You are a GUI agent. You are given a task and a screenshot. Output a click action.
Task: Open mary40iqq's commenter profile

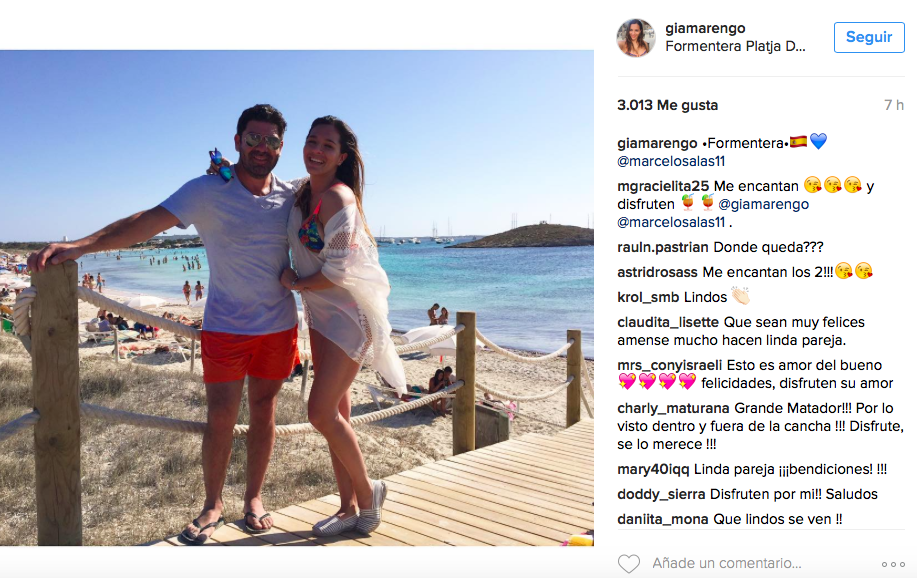[653, 469]
